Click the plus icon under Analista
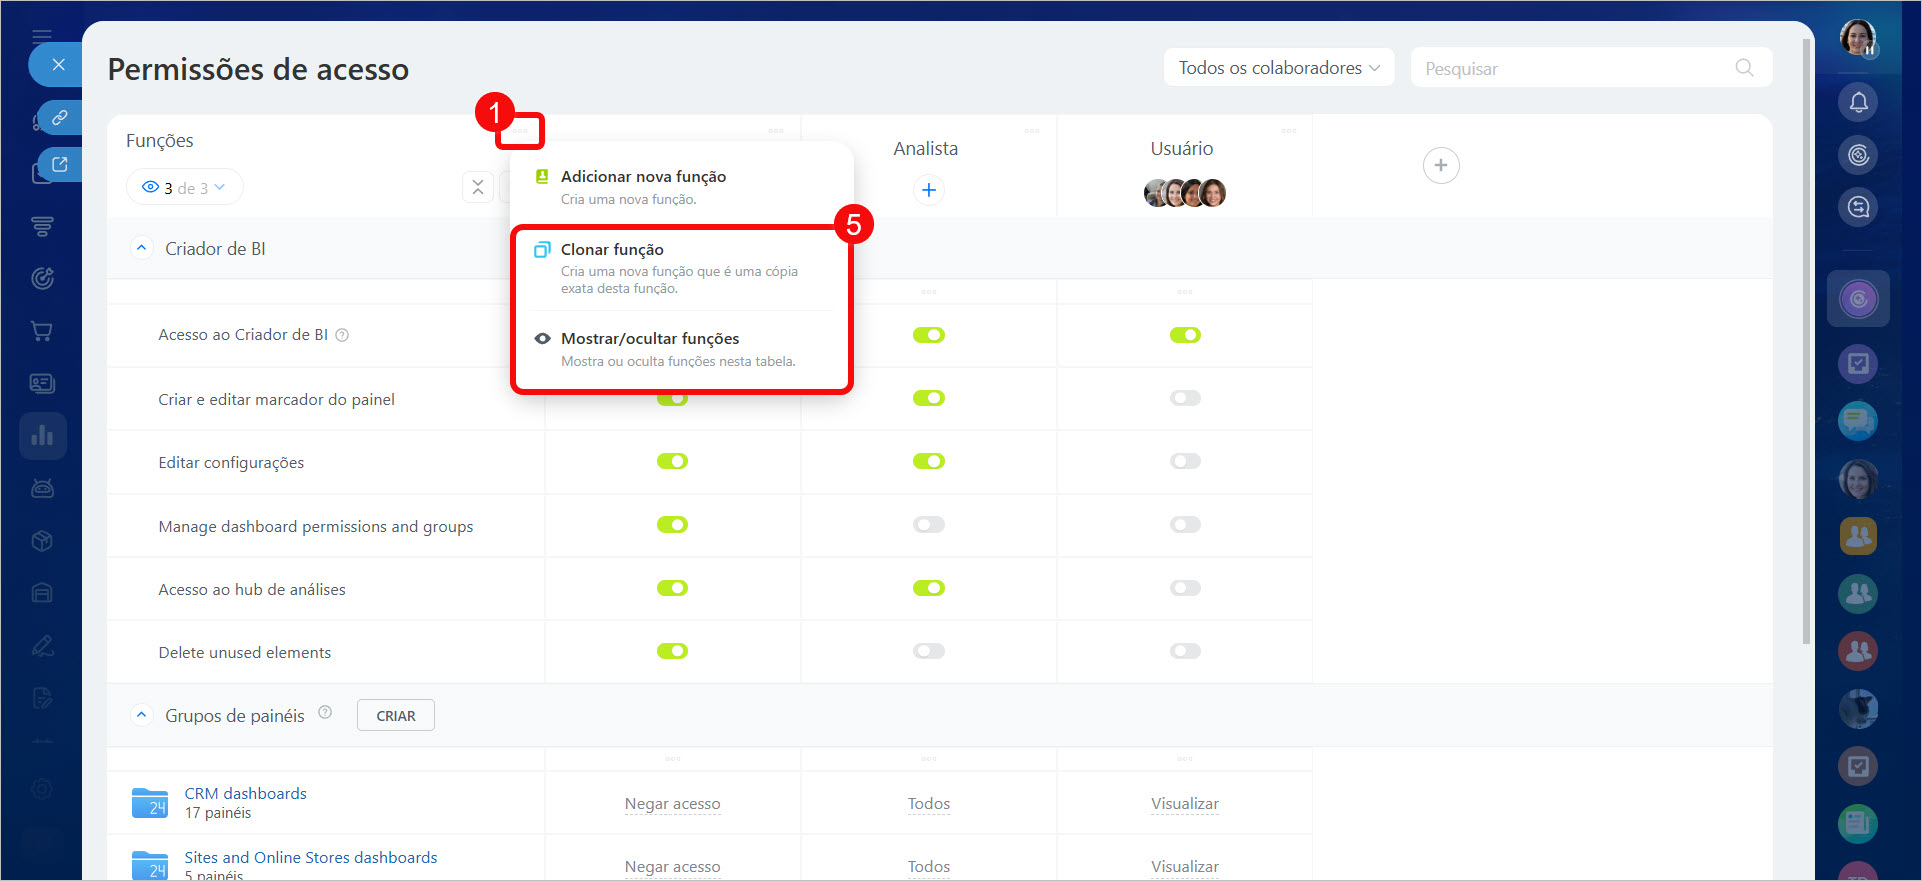Screen dimensions: 1922x881 (x=928, y=190)
